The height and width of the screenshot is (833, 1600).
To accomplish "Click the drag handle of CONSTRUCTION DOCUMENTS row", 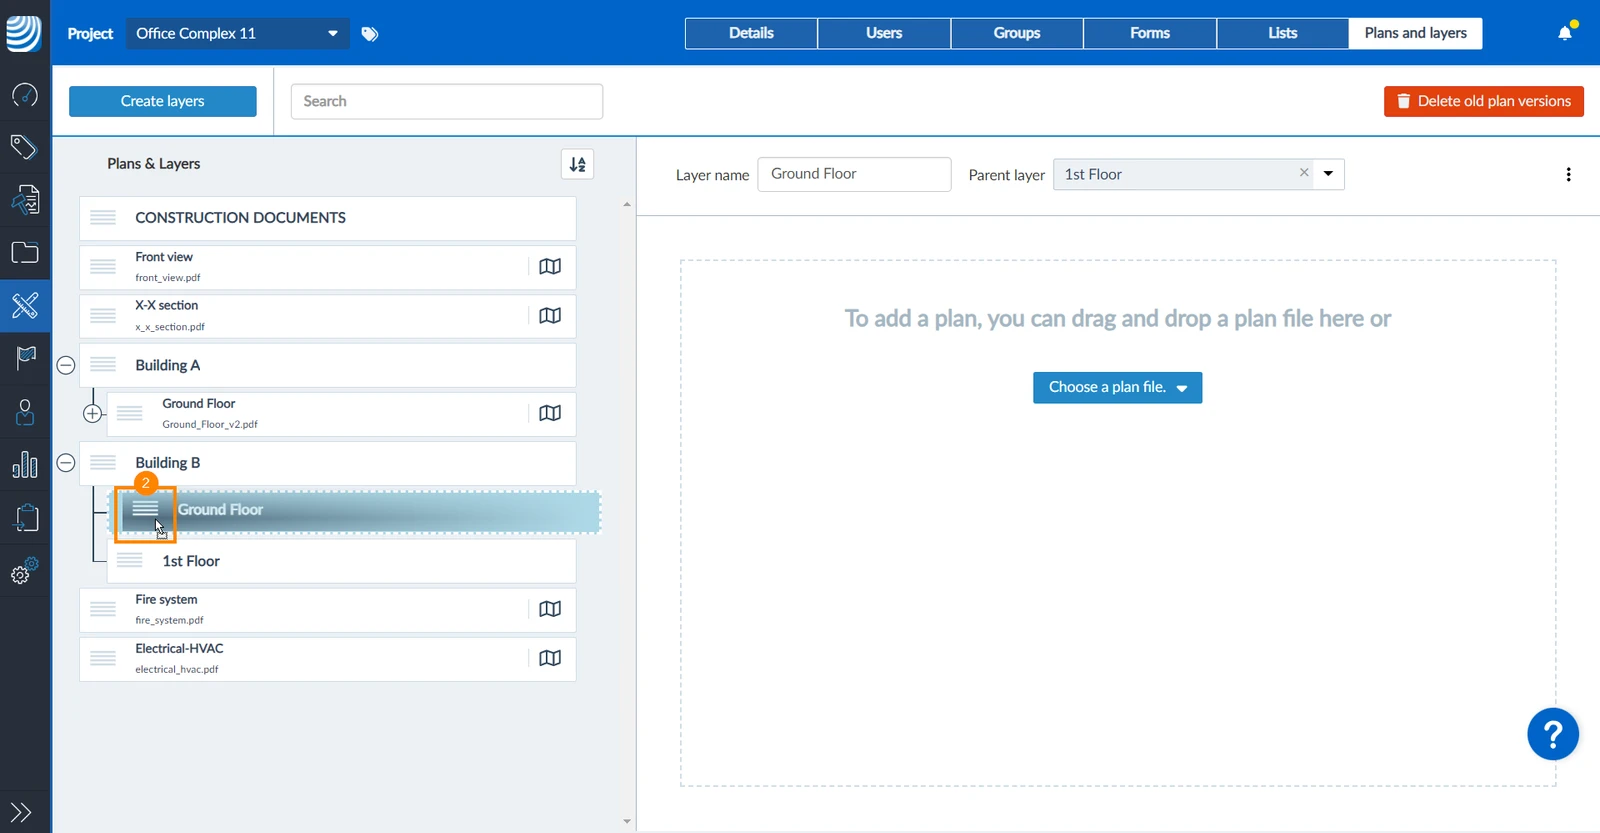I will tap(103, 218).
